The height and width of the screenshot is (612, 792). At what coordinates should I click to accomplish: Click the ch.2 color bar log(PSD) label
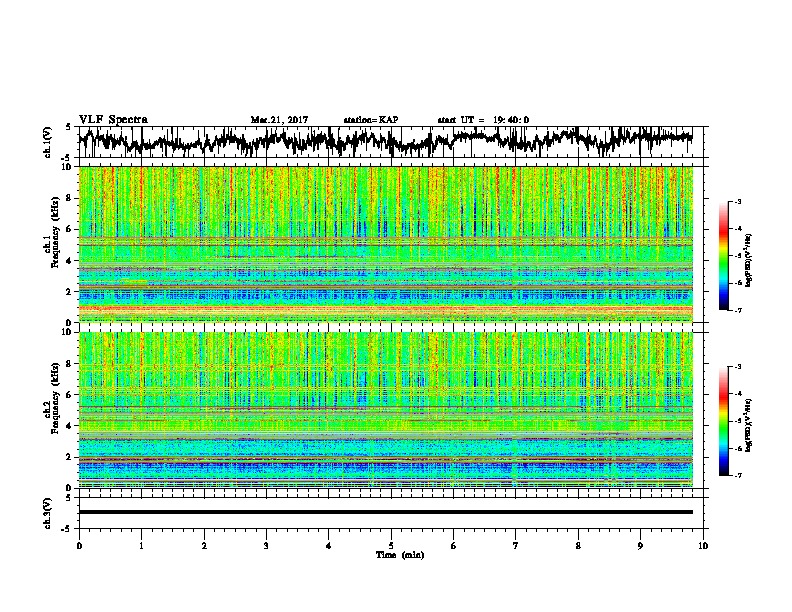click(x=748, y=425)
